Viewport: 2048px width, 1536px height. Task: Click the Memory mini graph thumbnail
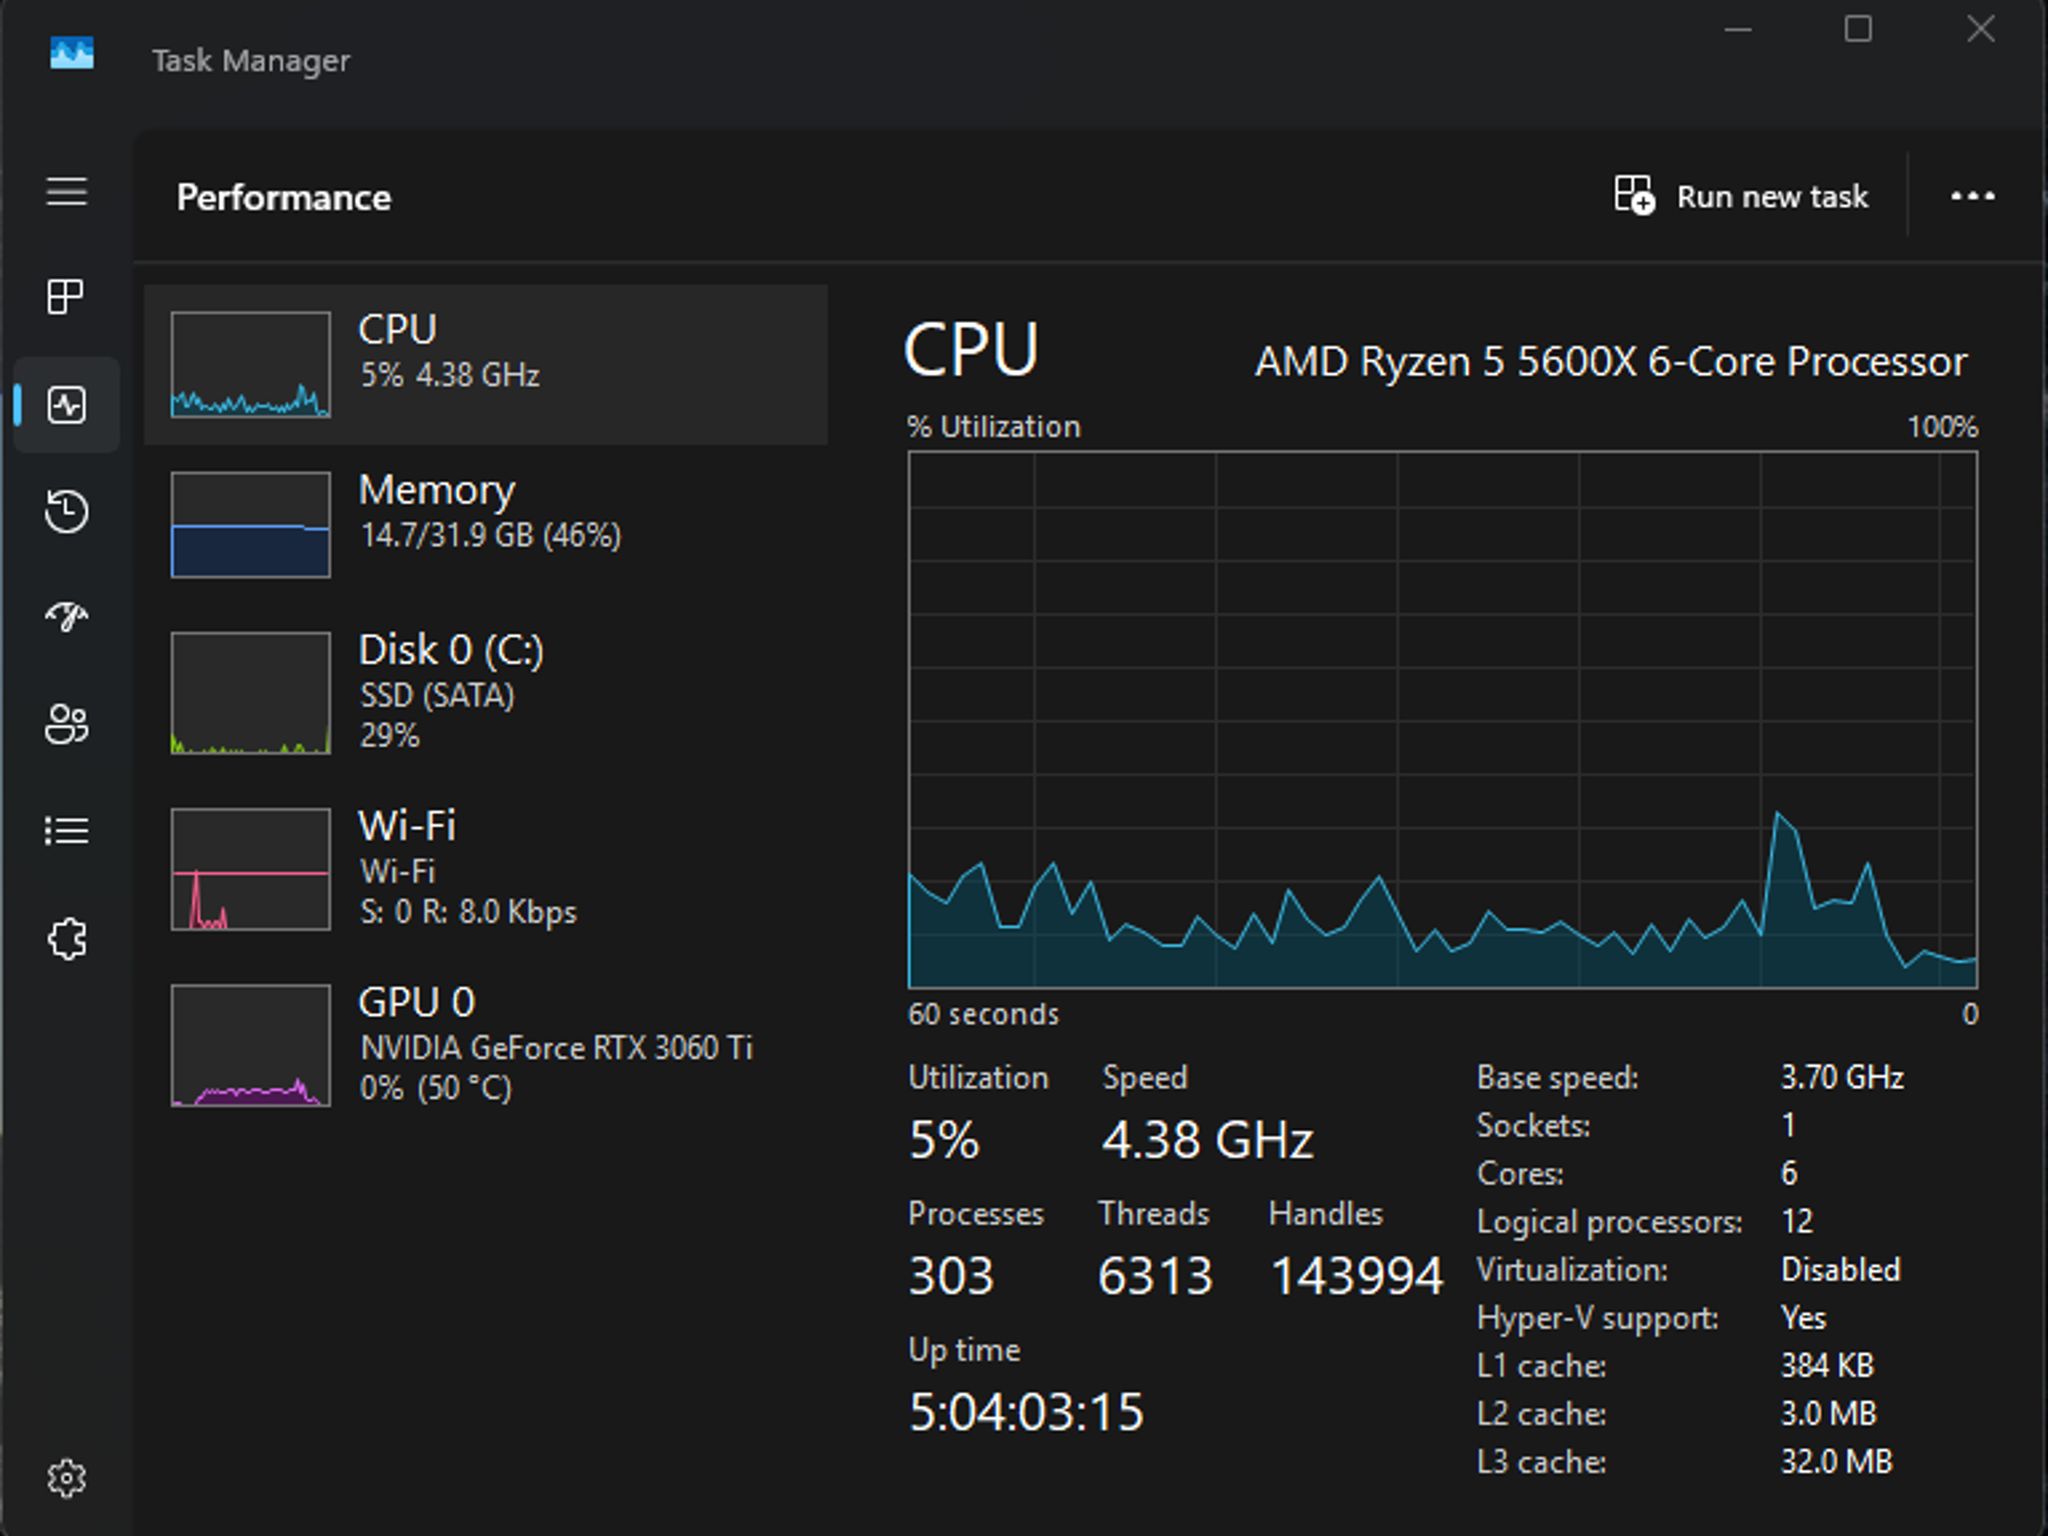coord(251,524)
